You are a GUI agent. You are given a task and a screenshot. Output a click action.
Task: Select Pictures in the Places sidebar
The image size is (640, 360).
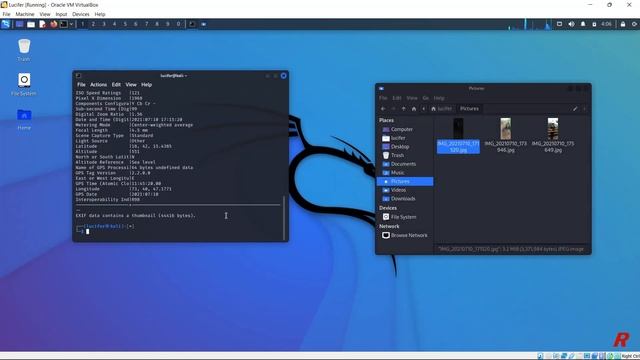pos(405,181)
